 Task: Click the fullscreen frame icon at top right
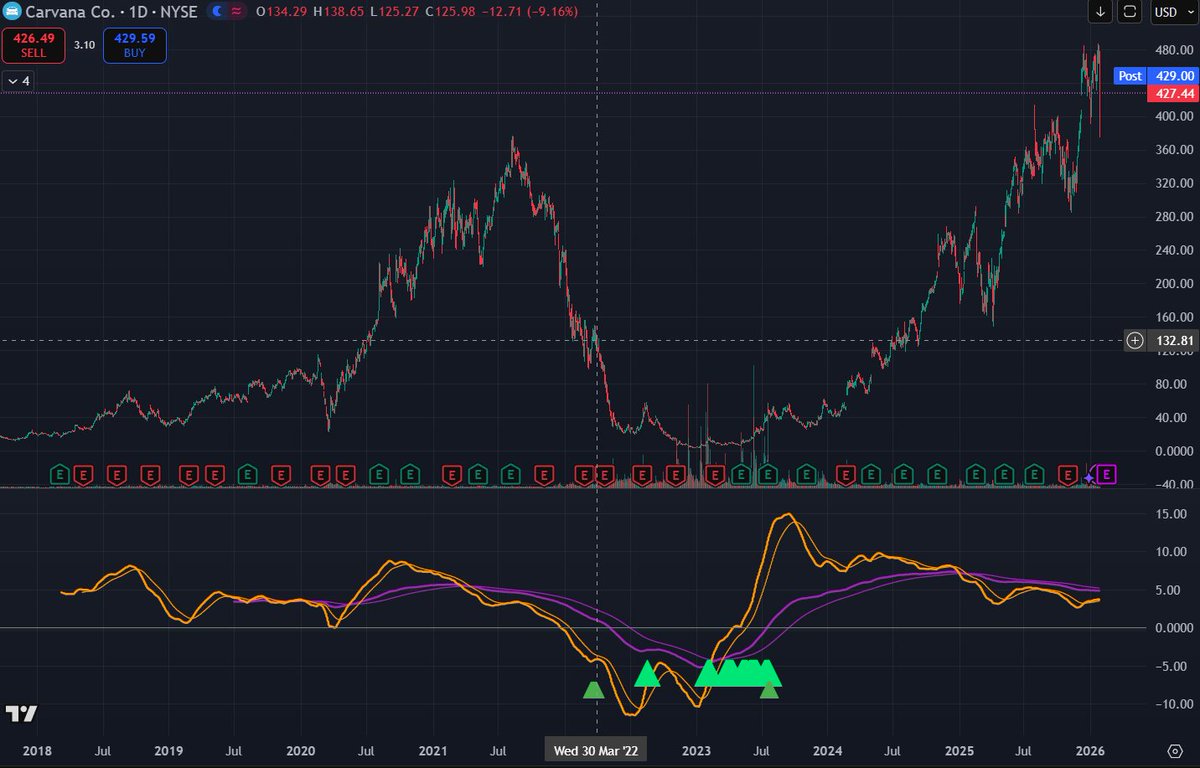(x=1130, y=12)
